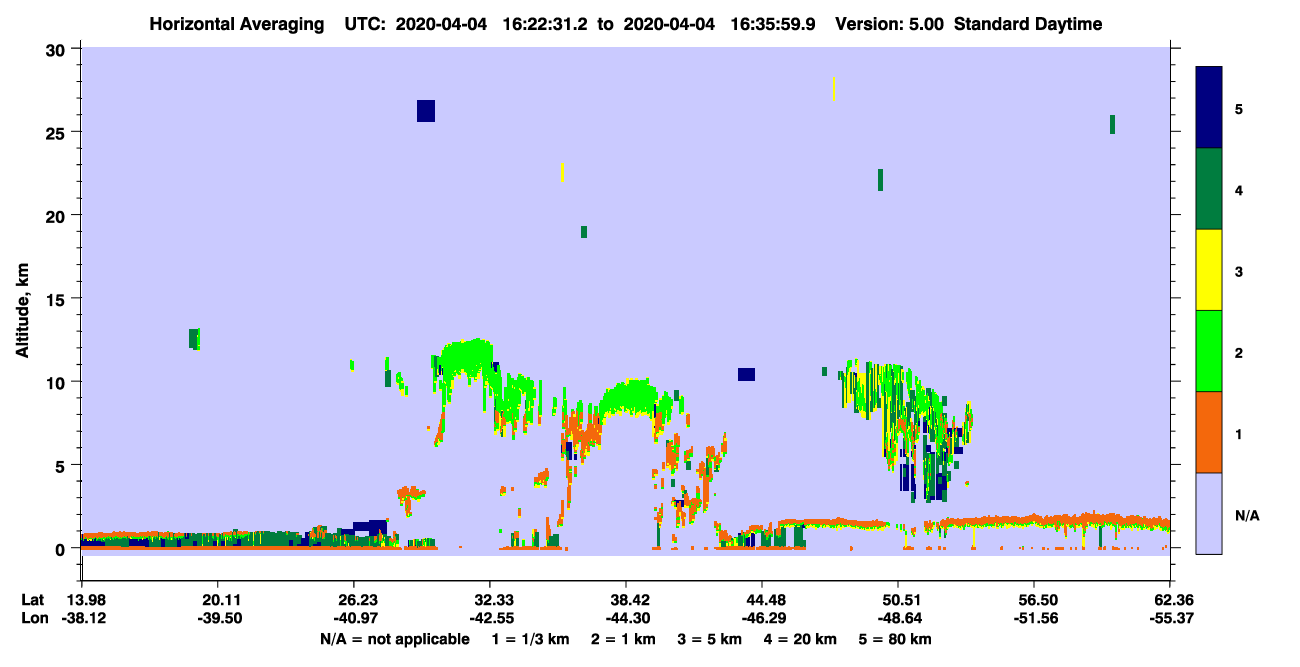Click latitude value '50.51'
The height and width of the screenshot is (667, 1300).
[x=899, y=600]
